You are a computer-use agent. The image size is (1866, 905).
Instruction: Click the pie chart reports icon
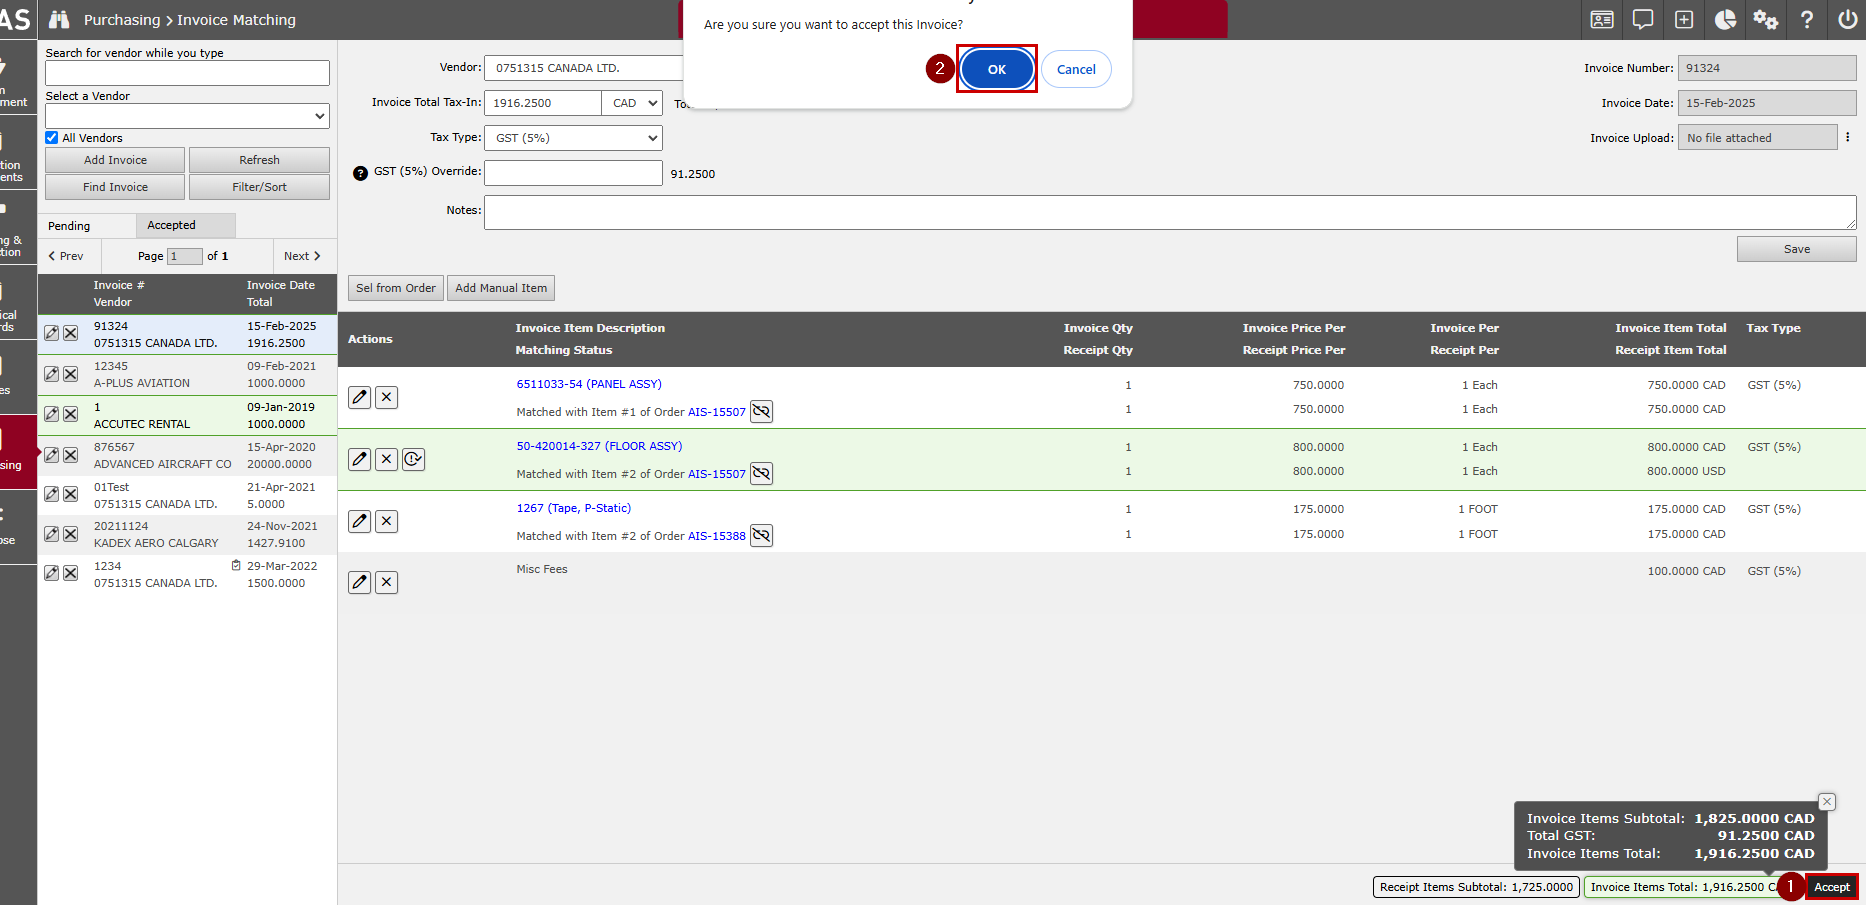1725,20
